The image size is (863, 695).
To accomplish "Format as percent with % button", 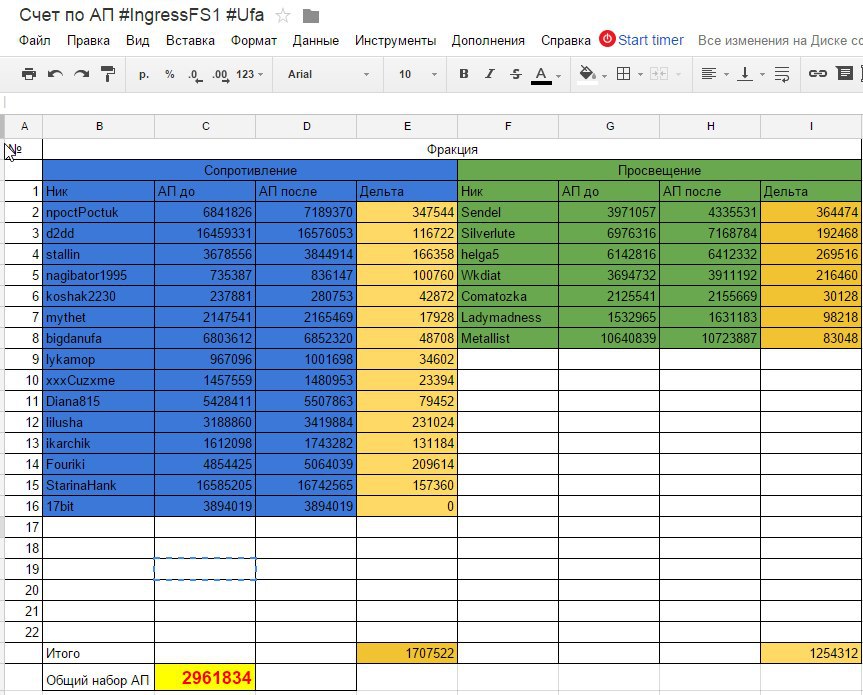I will 170,74.
